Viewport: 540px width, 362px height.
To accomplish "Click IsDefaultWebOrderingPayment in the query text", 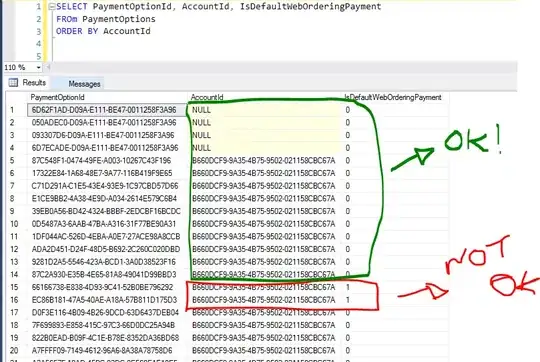I will [310, 7].
